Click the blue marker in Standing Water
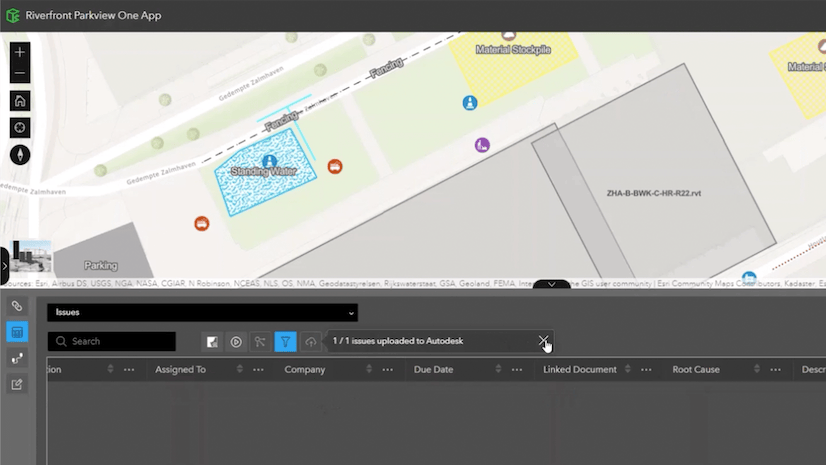 tap(269, 161)
